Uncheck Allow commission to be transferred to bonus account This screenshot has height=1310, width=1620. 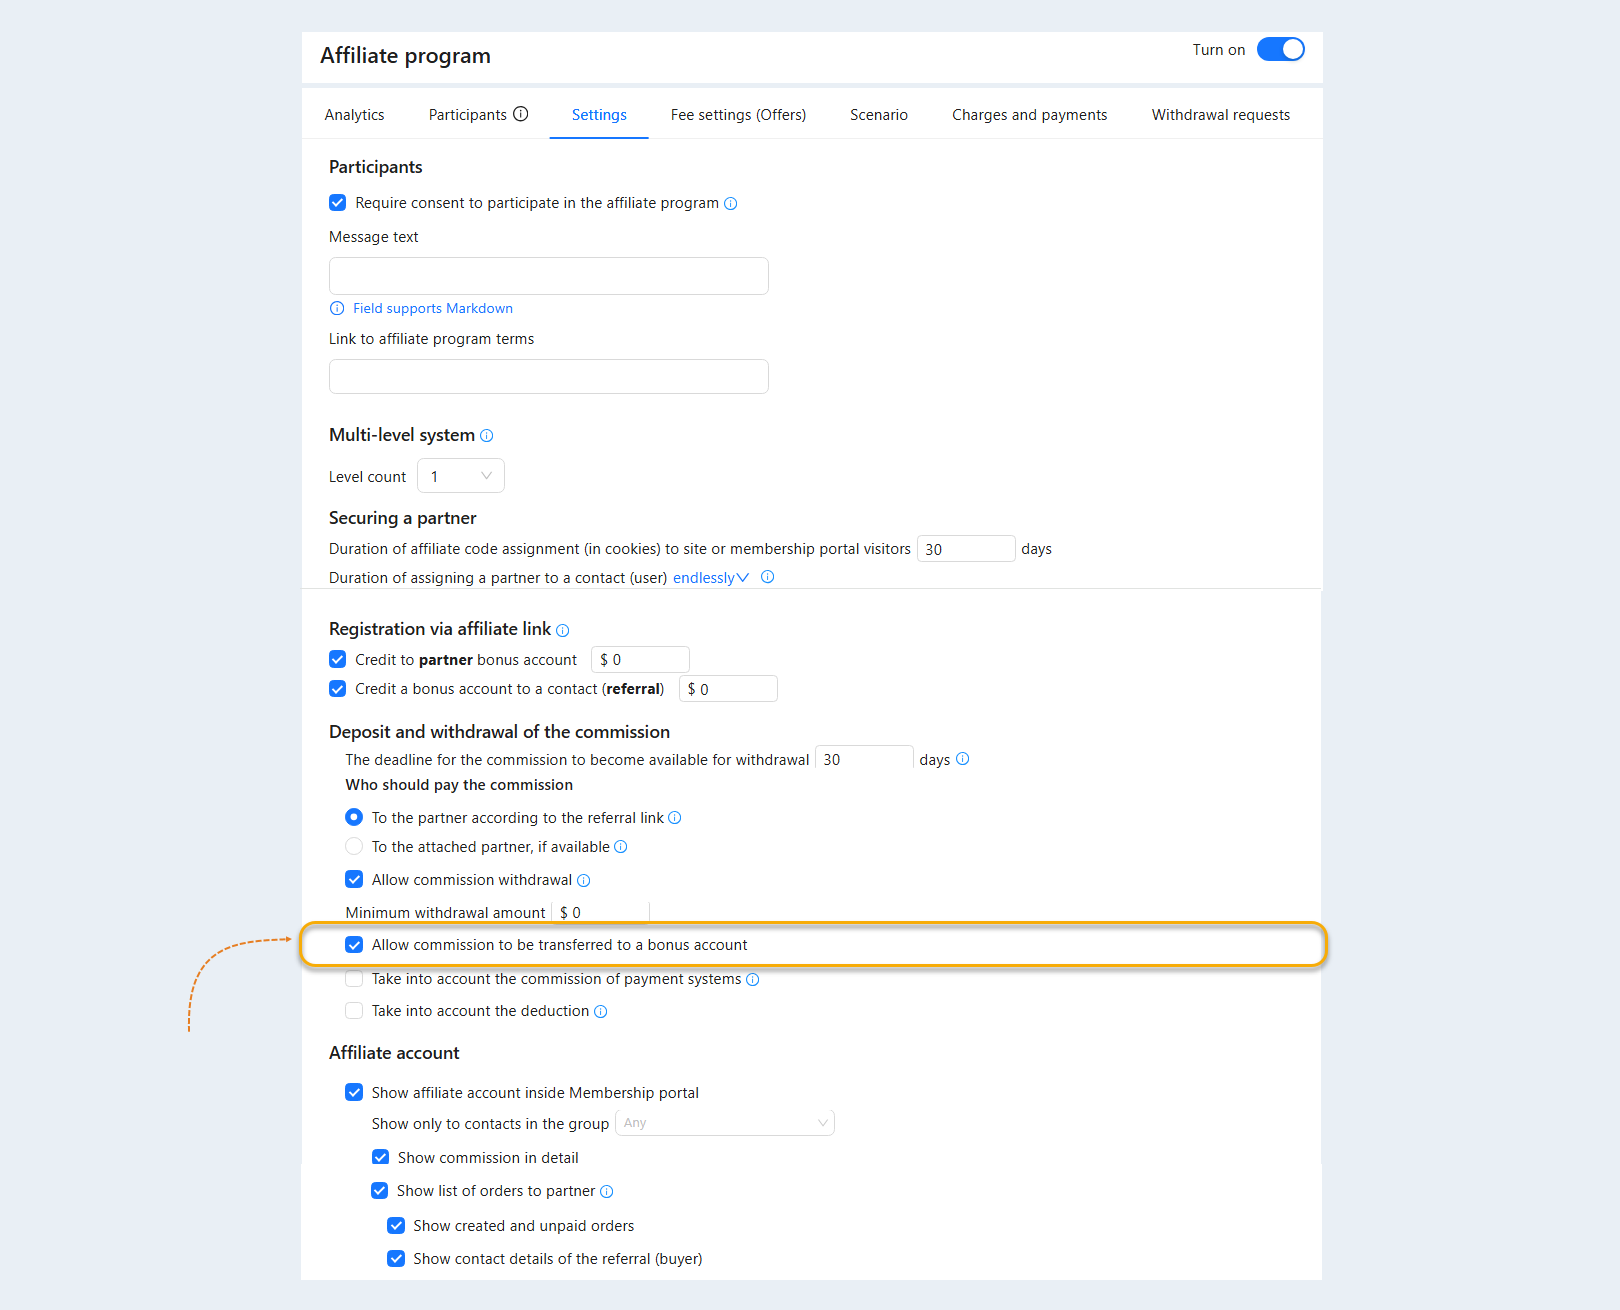pos(354,945)
